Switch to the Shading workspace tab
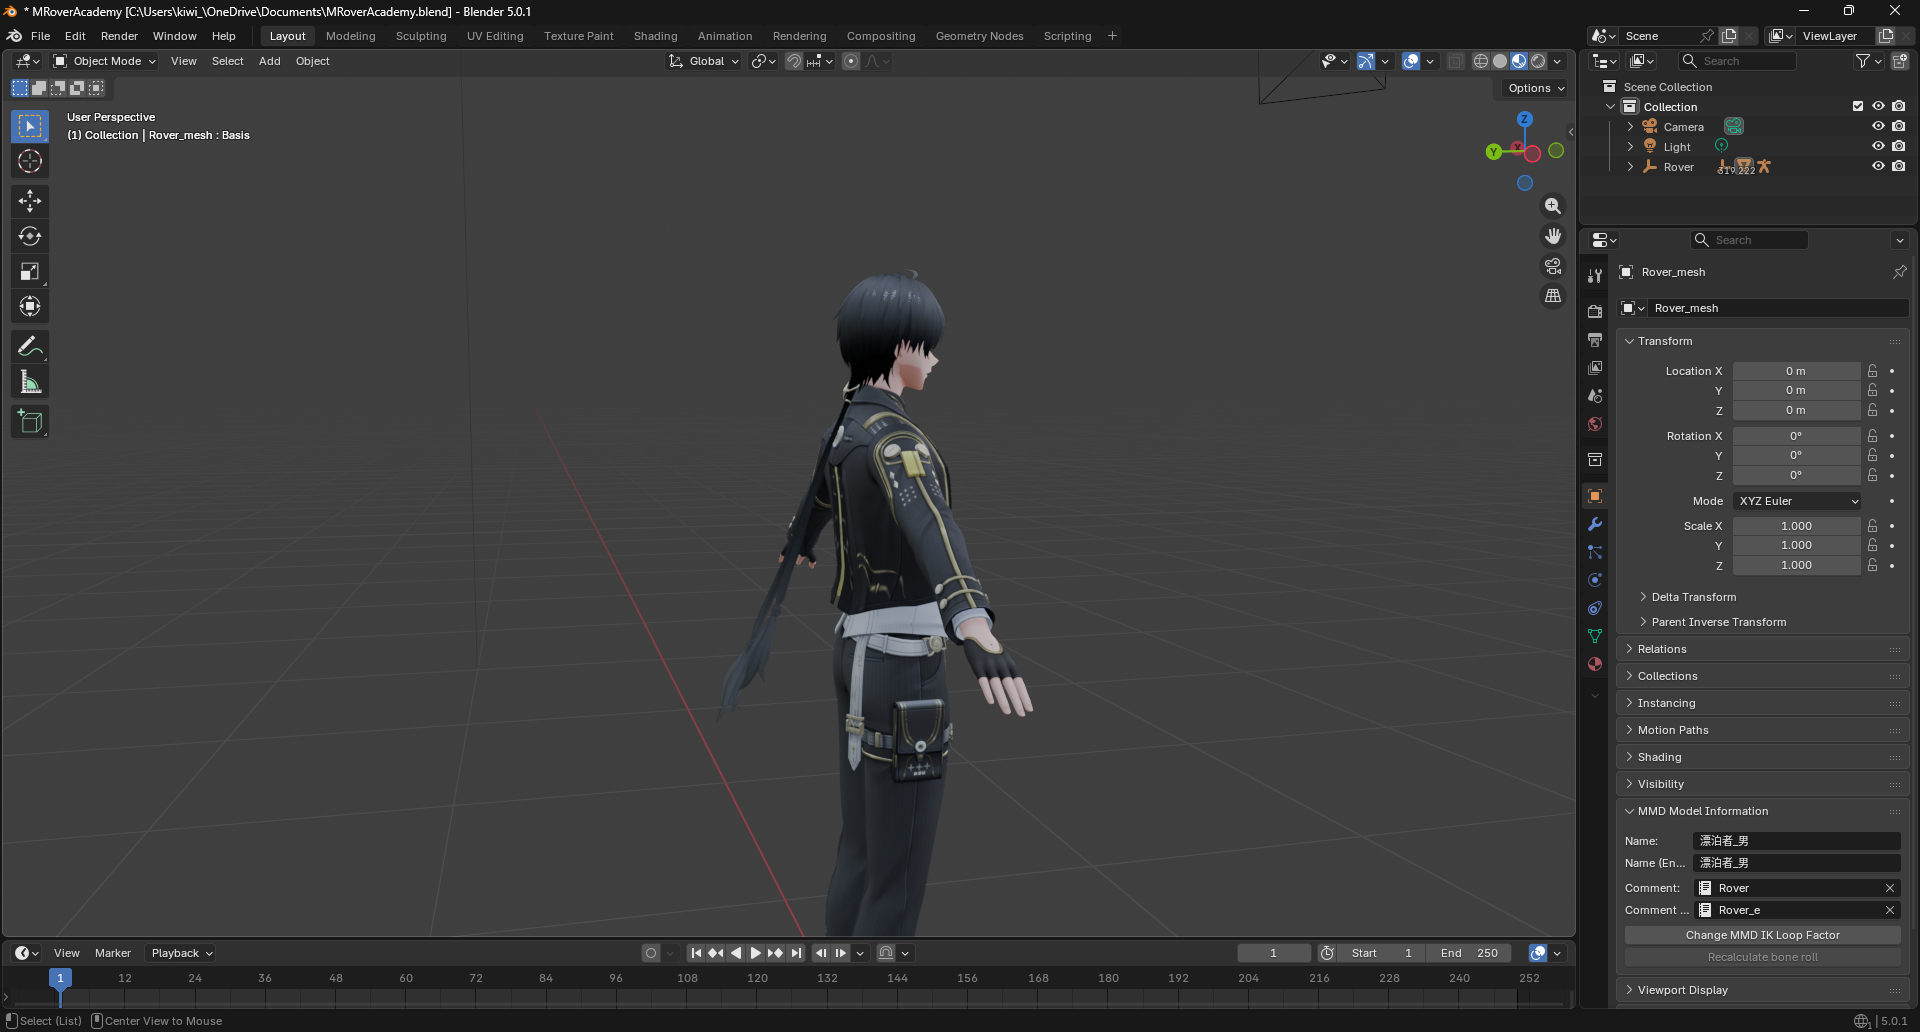This screenshot has width=1920, height=1032. click(x=655, y=36)
